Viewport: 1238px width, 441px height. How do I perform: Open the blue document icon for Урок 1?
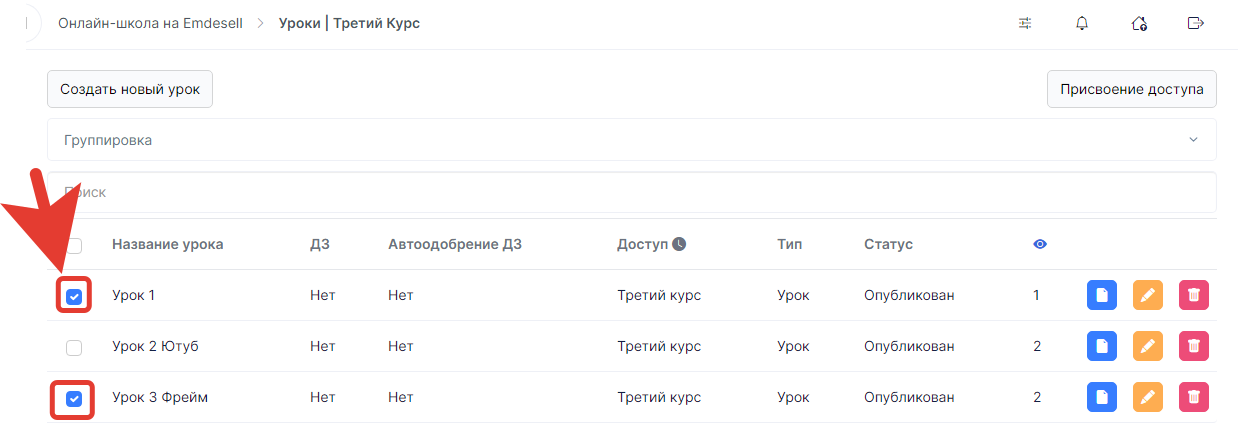point(1102,295)
